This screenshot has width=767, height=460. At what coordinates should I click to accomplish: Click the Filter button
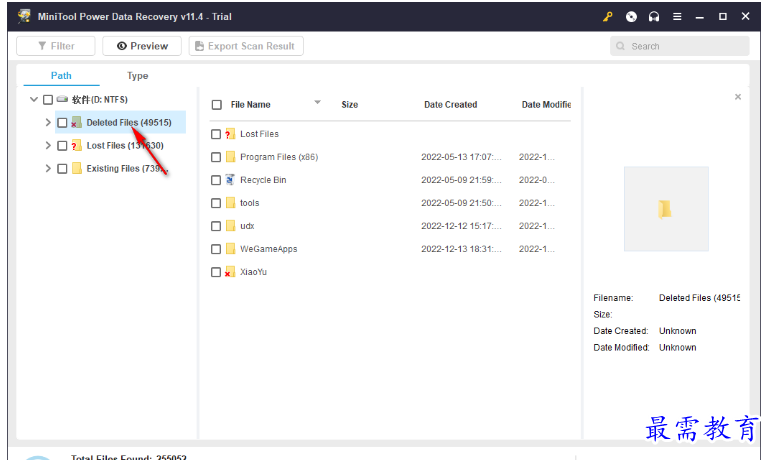click(56, 46)
